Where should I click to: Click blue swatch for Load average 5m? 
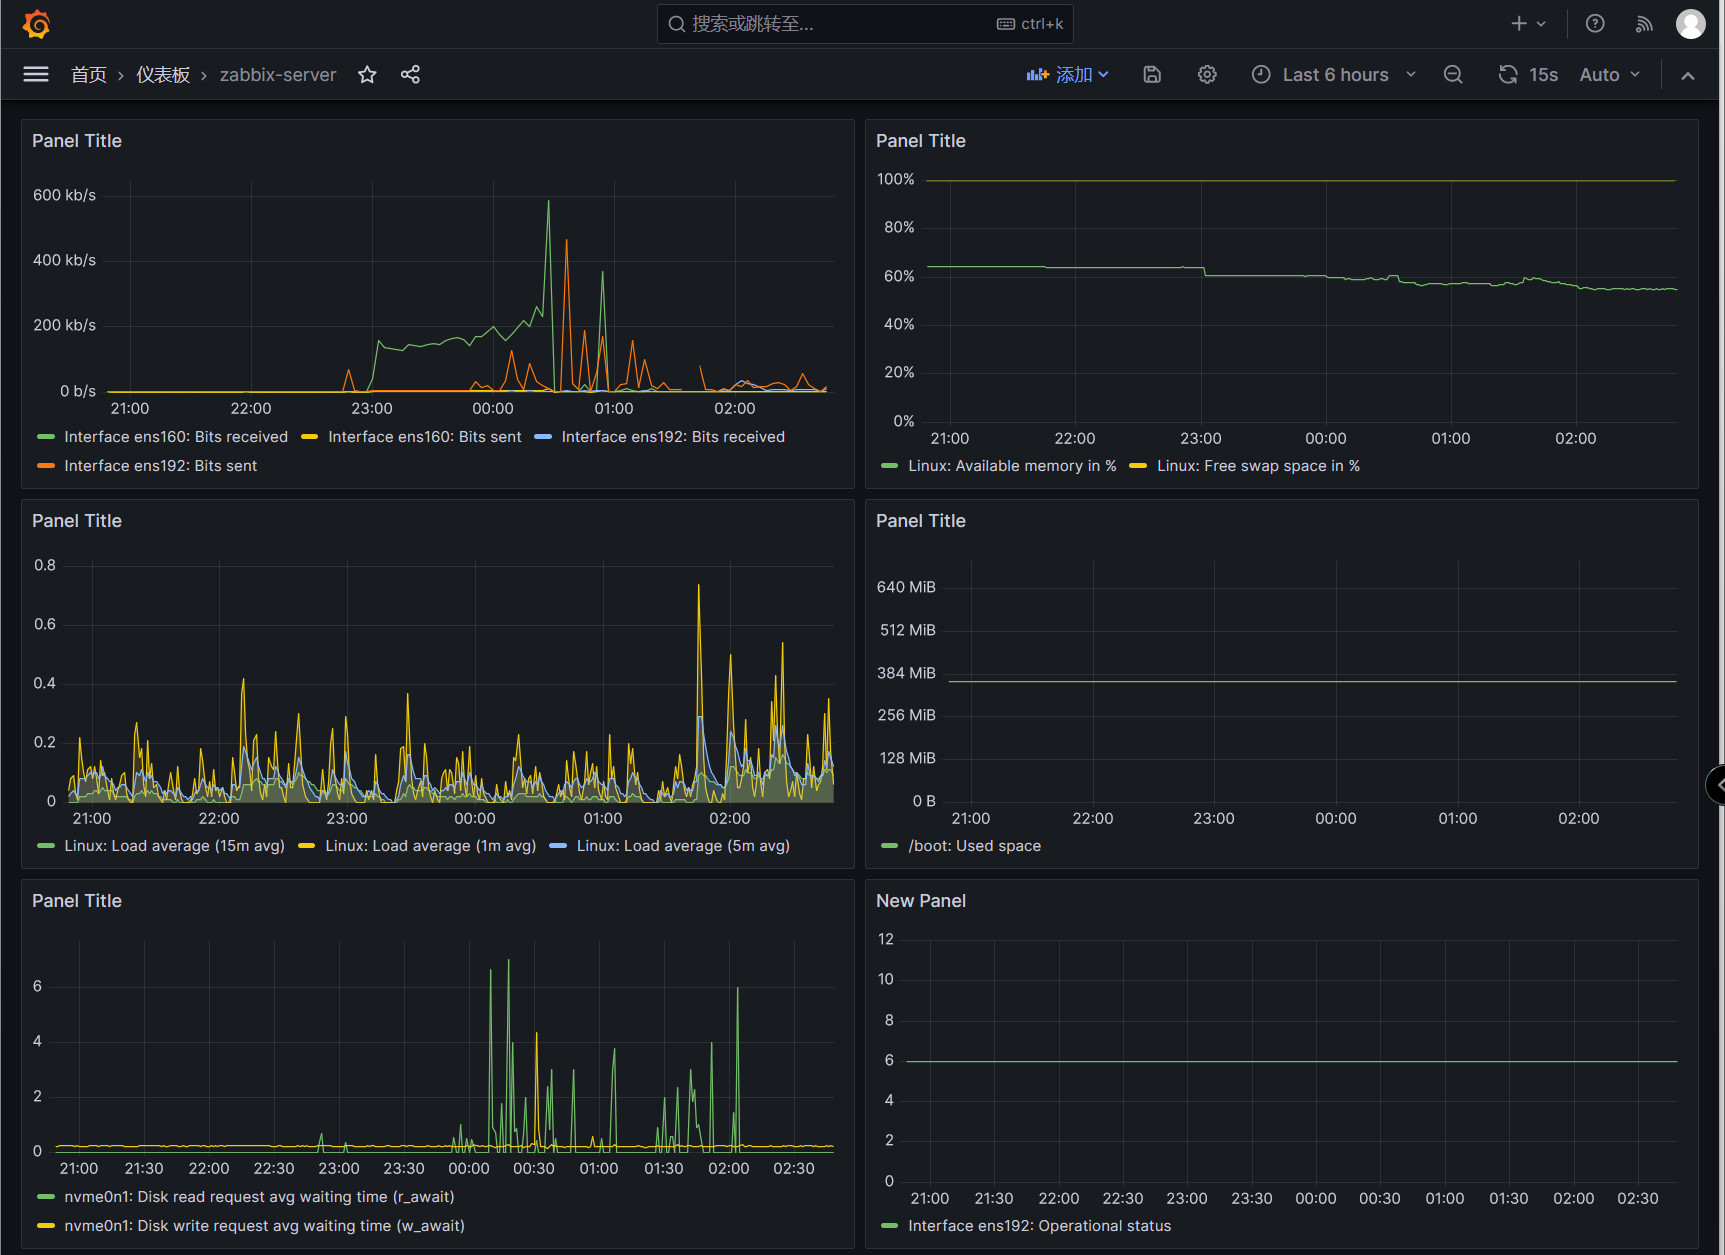tap(558, 846)
